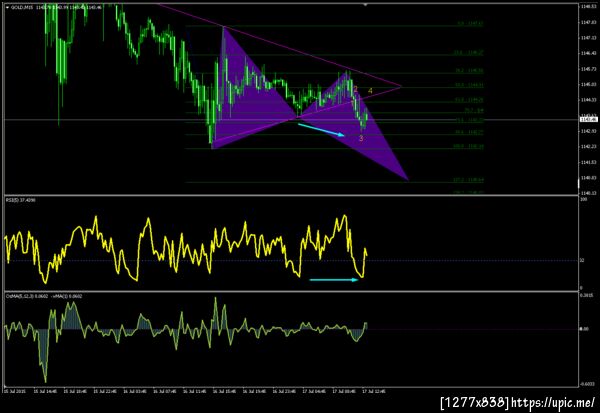Click the current price tag 1143.46
This screenshot has width=600, height=413.
[x=589, y=120]
